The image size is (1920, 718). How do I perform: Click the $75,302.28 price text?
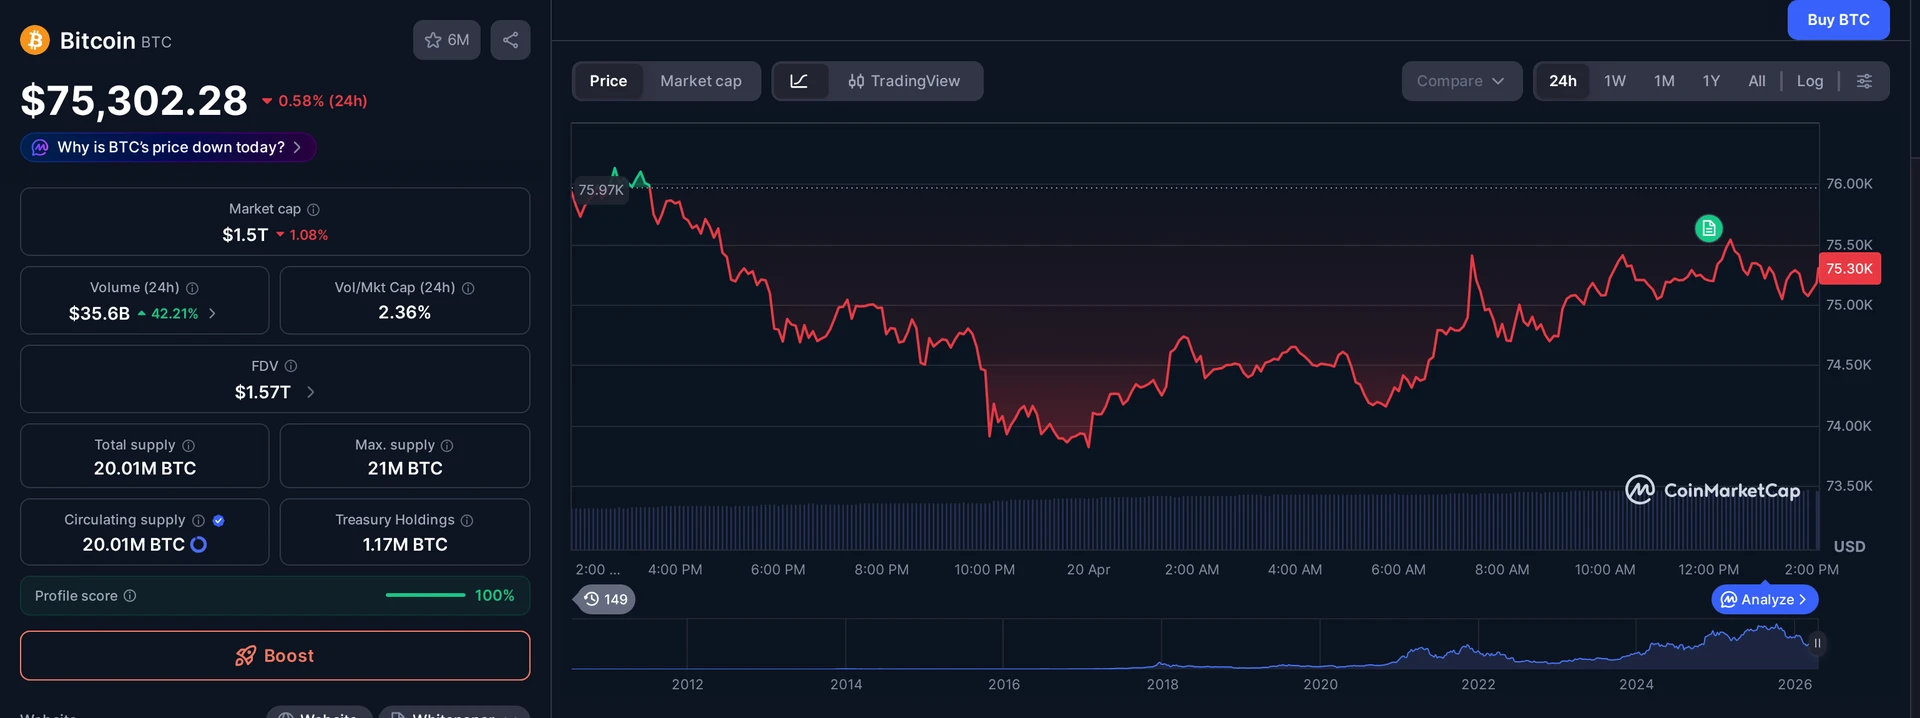click(x=134, y=101)
